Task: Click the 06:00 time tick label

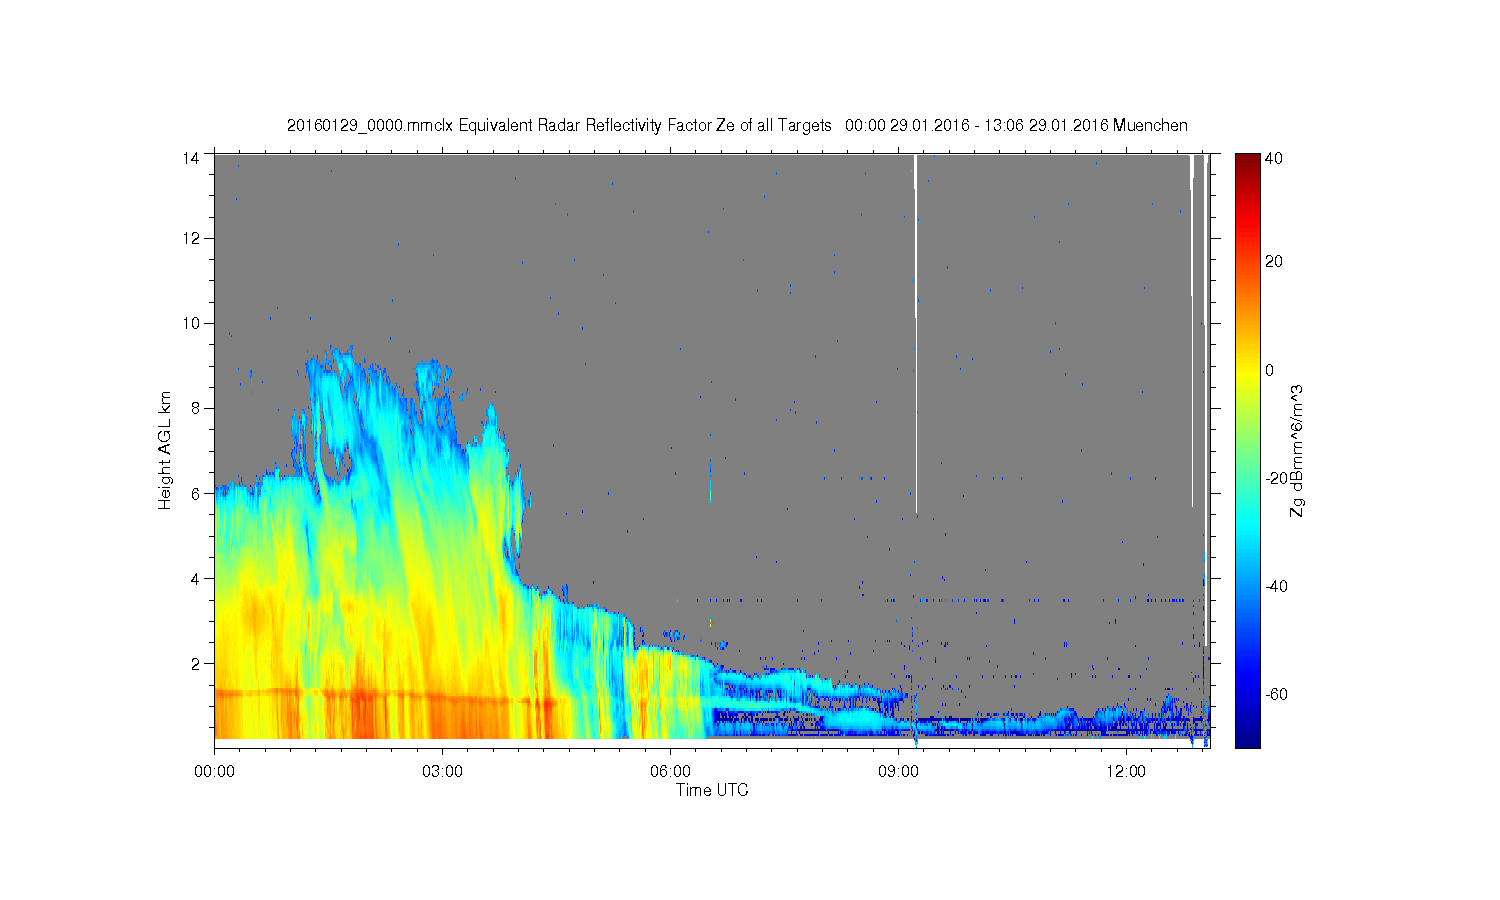Action: (670, 771)
